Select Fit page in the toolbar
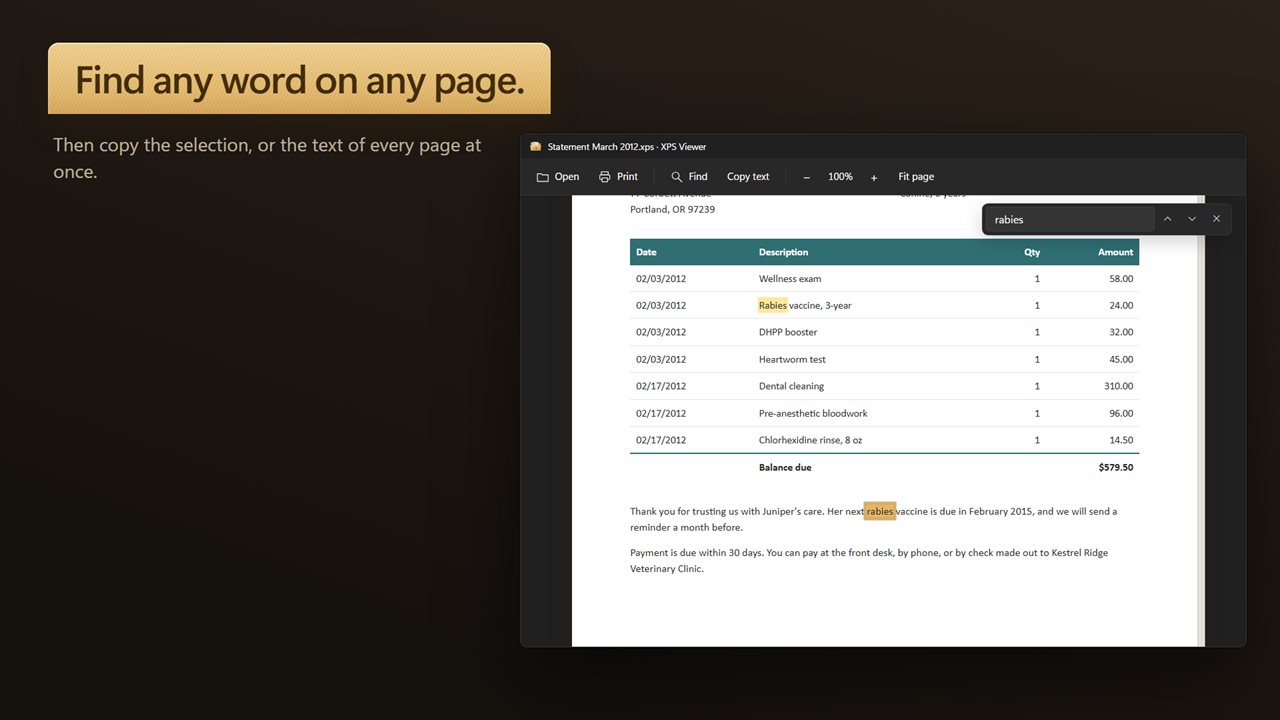 (916, 177)
